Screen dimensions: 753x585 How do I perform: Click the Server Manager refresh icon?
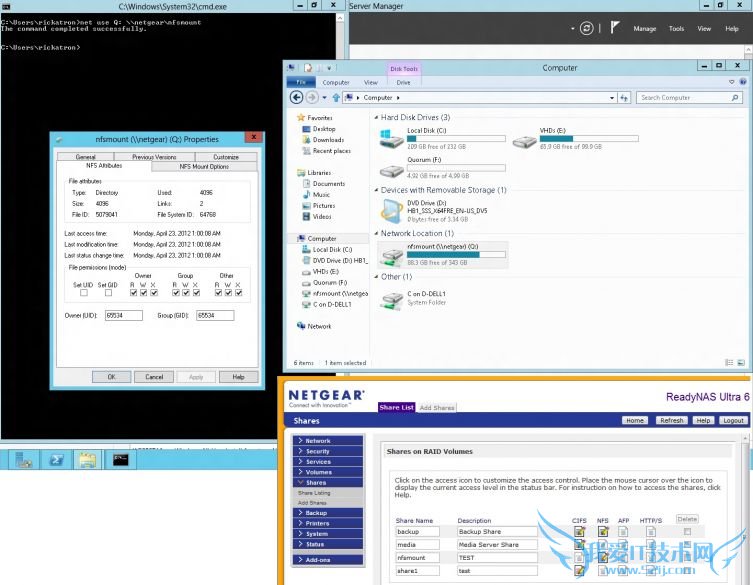(x=586, y=28)
